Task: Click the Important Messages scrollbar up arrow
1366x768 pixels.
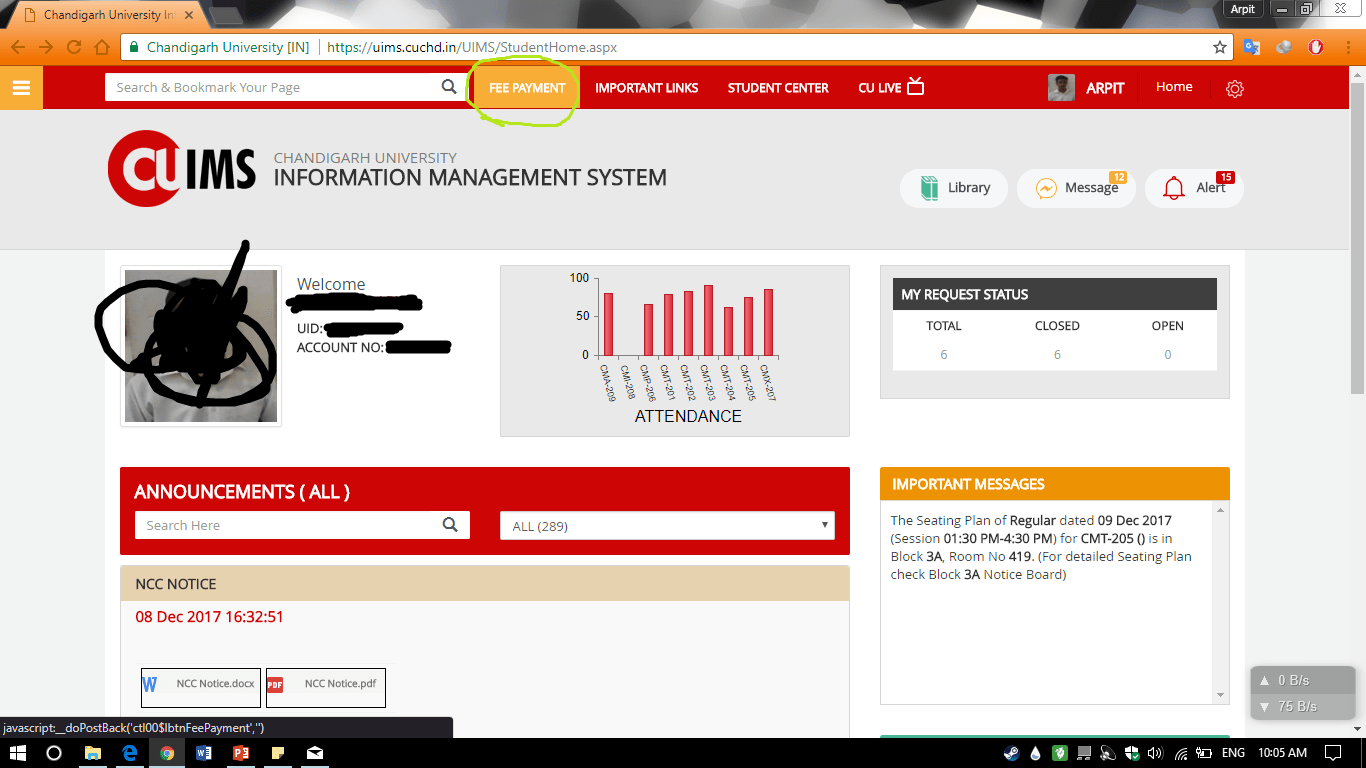Action: pyautogui.click(x=1221, y=510)
